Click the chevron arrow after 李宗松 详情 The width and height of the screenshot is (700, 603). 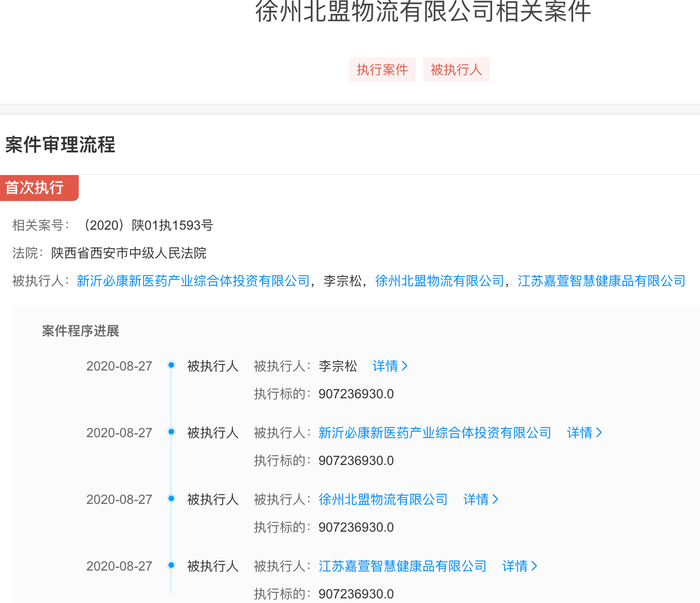click(404, 366)
